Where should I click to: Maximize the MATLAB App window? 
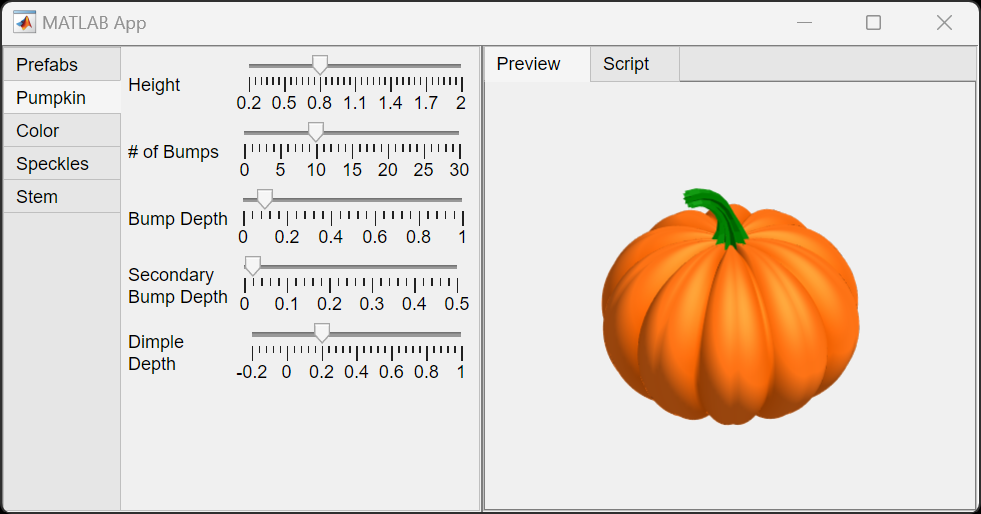[x=873, y=22]
